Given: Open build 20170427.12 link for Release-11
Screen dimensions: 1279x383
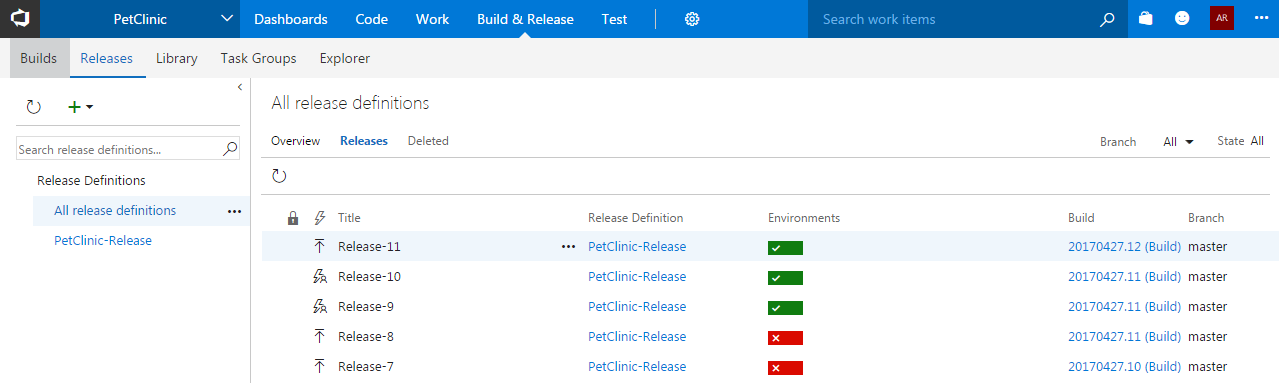Looking at the screenshot, I should tap(1125, 246).
